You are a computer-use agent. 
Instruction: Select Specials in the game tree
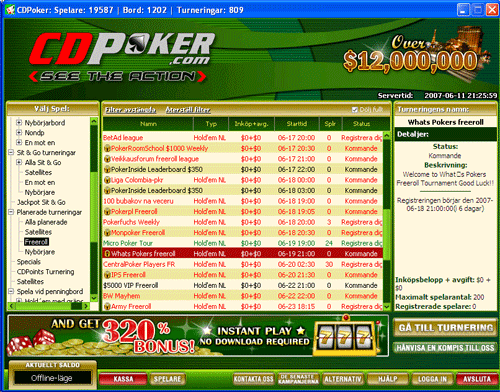coord(29,262)
